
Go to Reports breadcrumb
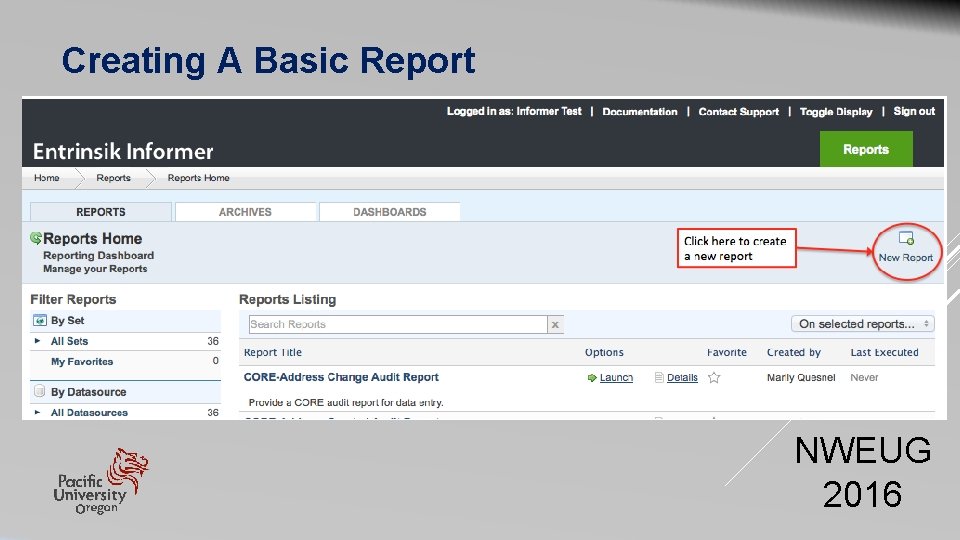113,178
